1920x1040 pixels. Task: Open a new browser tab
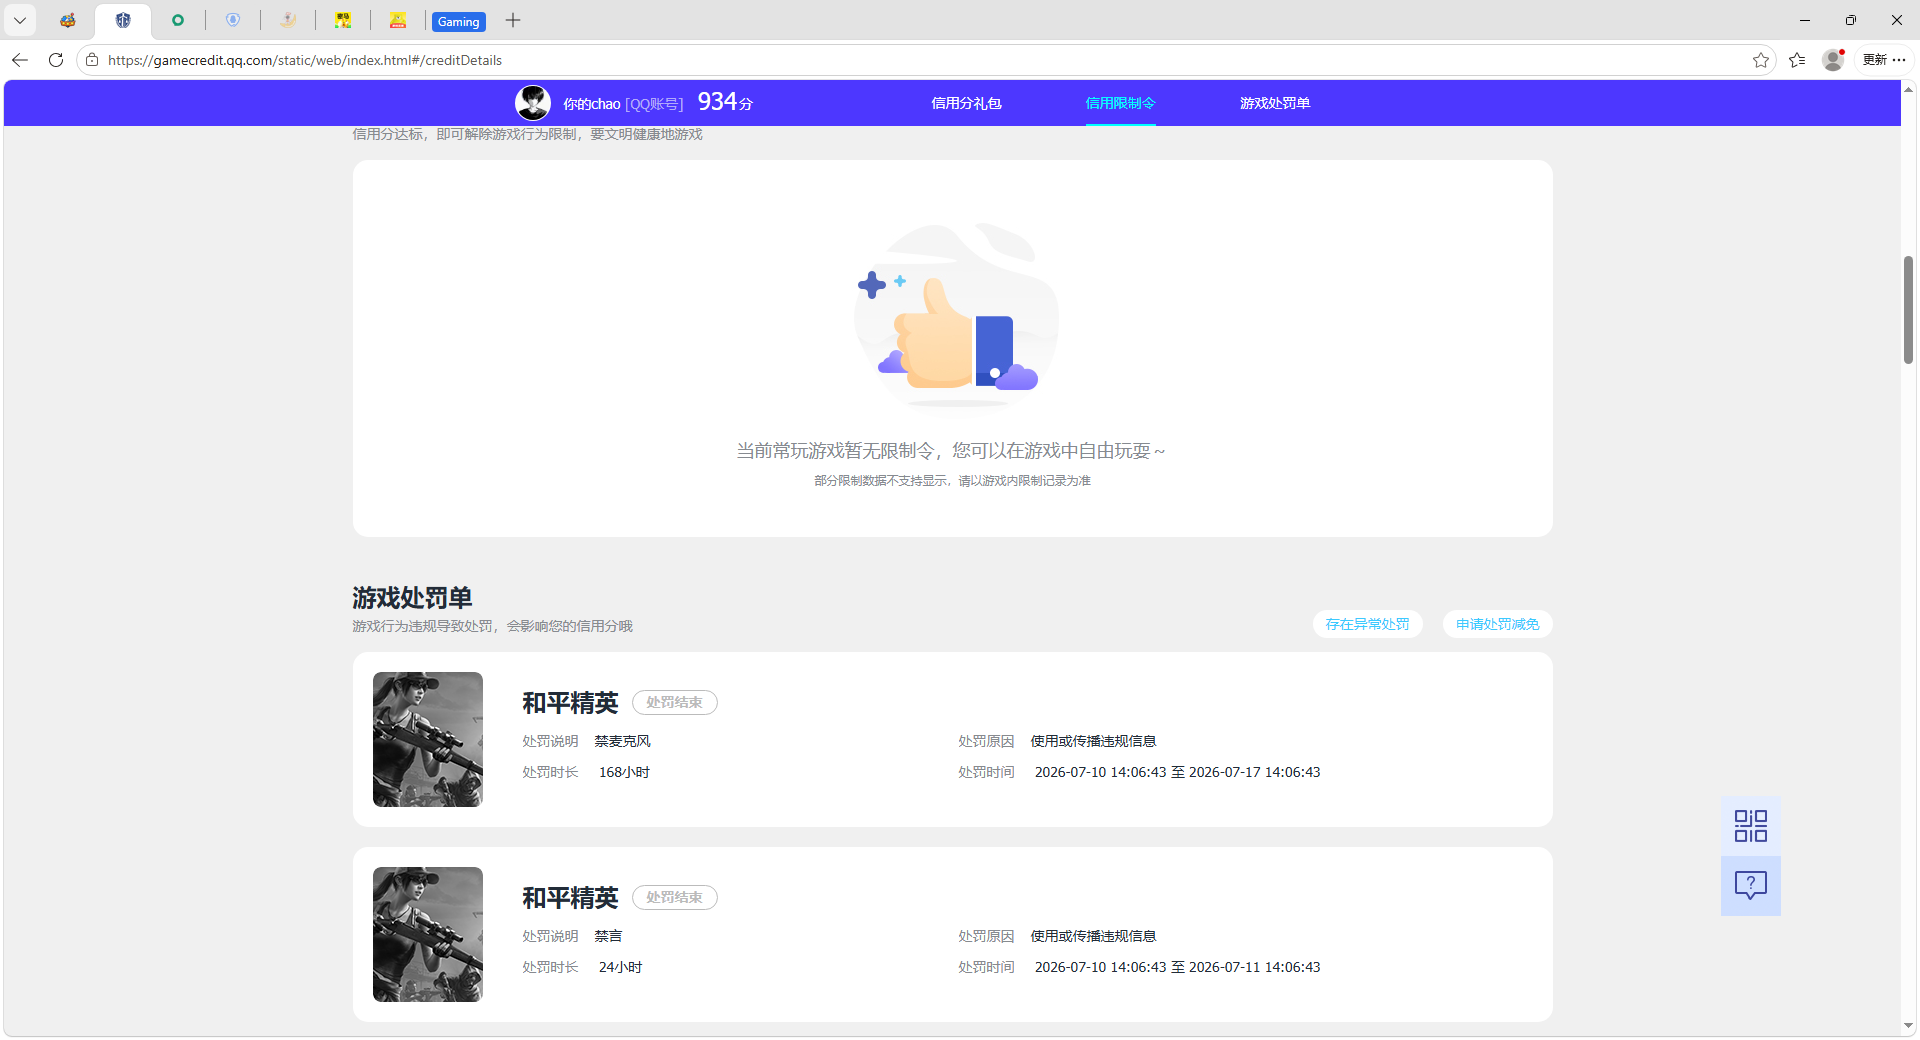pyautogui.click(x=513, y=20)
